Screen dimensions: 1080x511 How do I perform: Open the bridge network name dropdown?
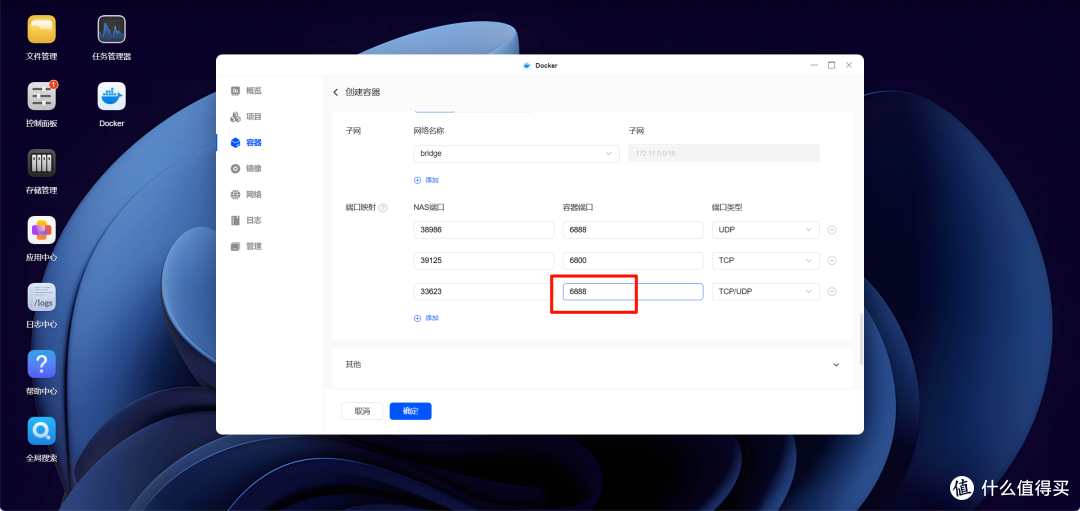pyautogui.click(x=517, y=154)
